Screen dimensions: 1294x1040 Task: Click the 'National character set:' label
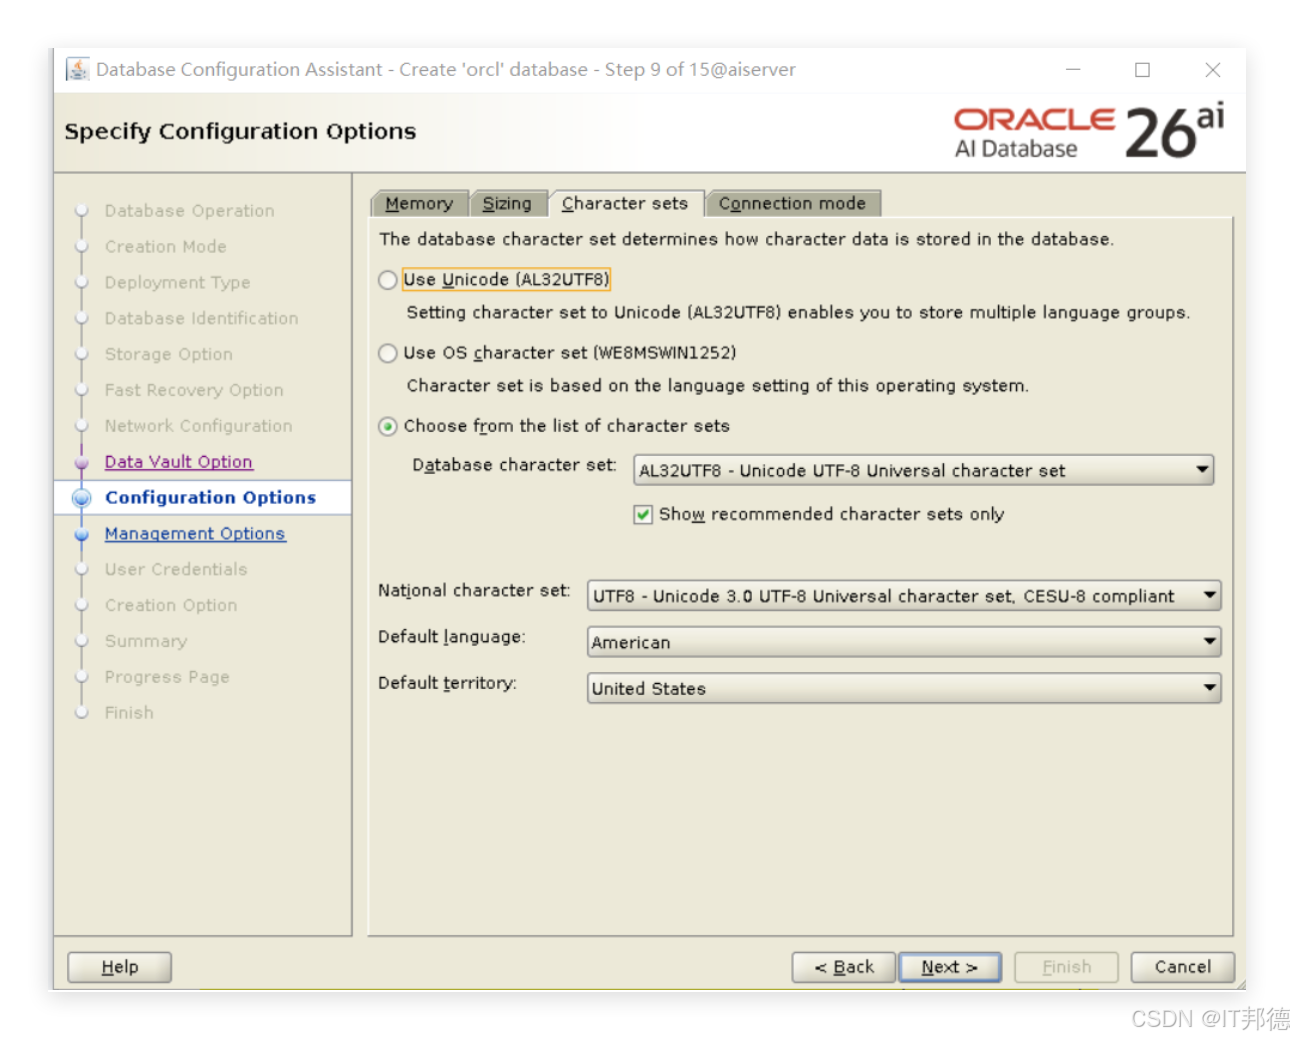coord(474,591)
